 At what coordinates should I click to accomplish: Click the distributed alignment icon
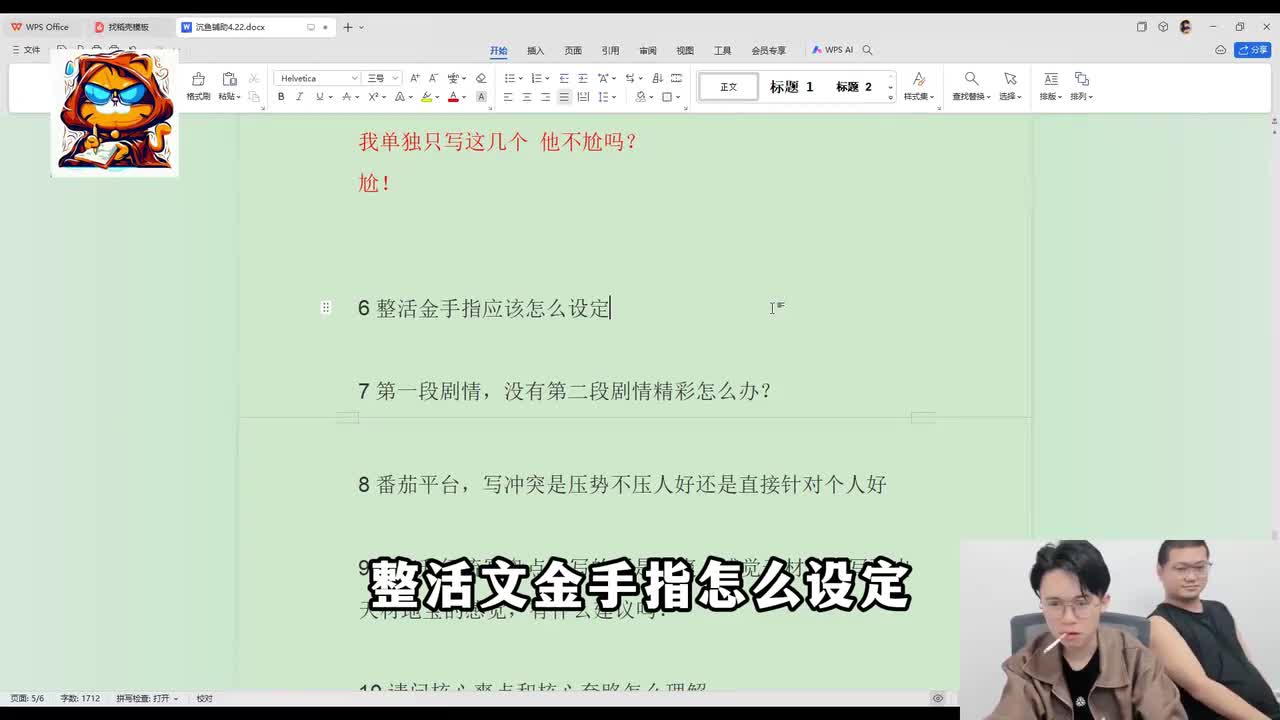(x=583, y=97)
